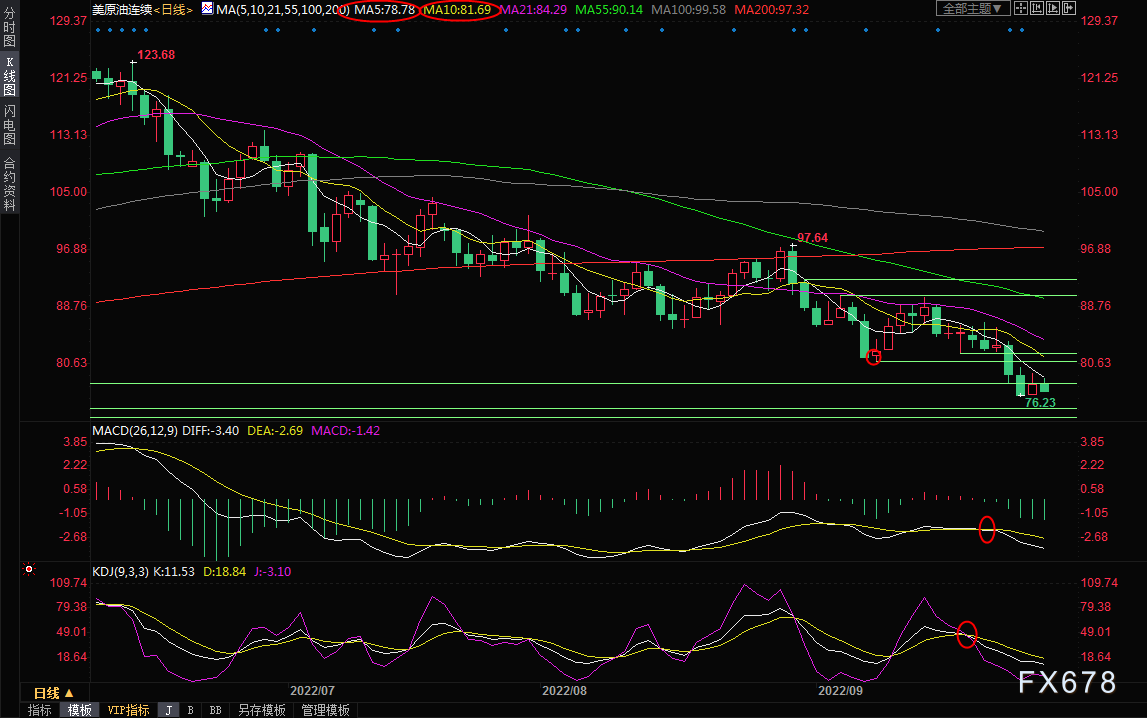This screenshot has height=718, width=1147.
Task: Click the MA200 red line label
Action: [x=772, y=10]
